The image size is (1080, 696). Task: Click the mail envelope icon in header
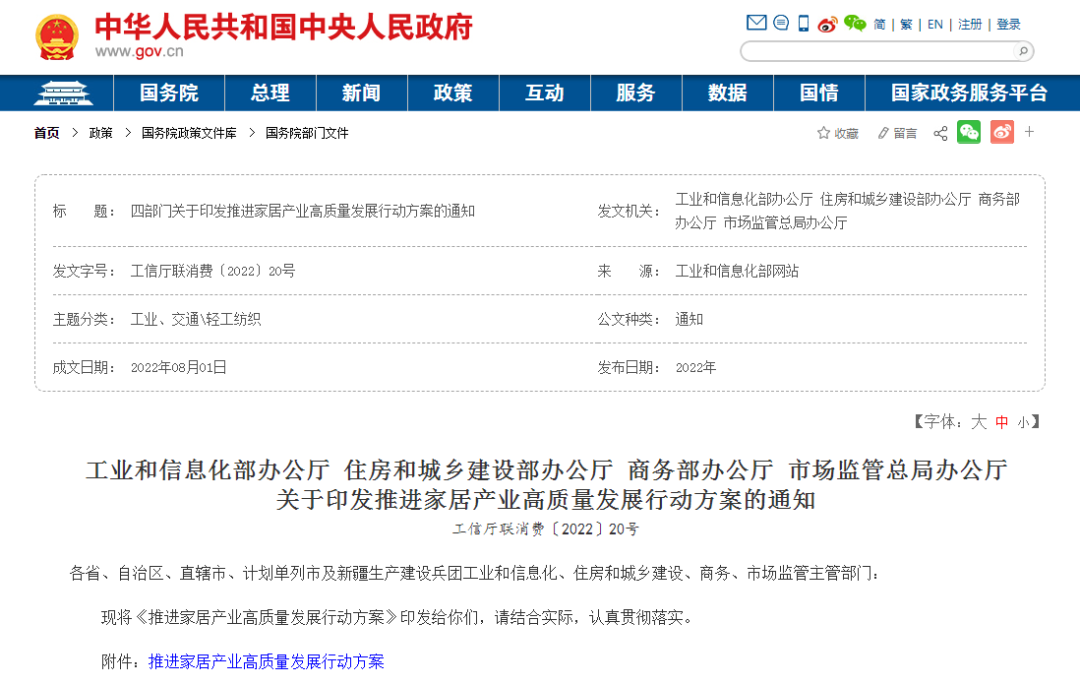click(x=756, y=23)
